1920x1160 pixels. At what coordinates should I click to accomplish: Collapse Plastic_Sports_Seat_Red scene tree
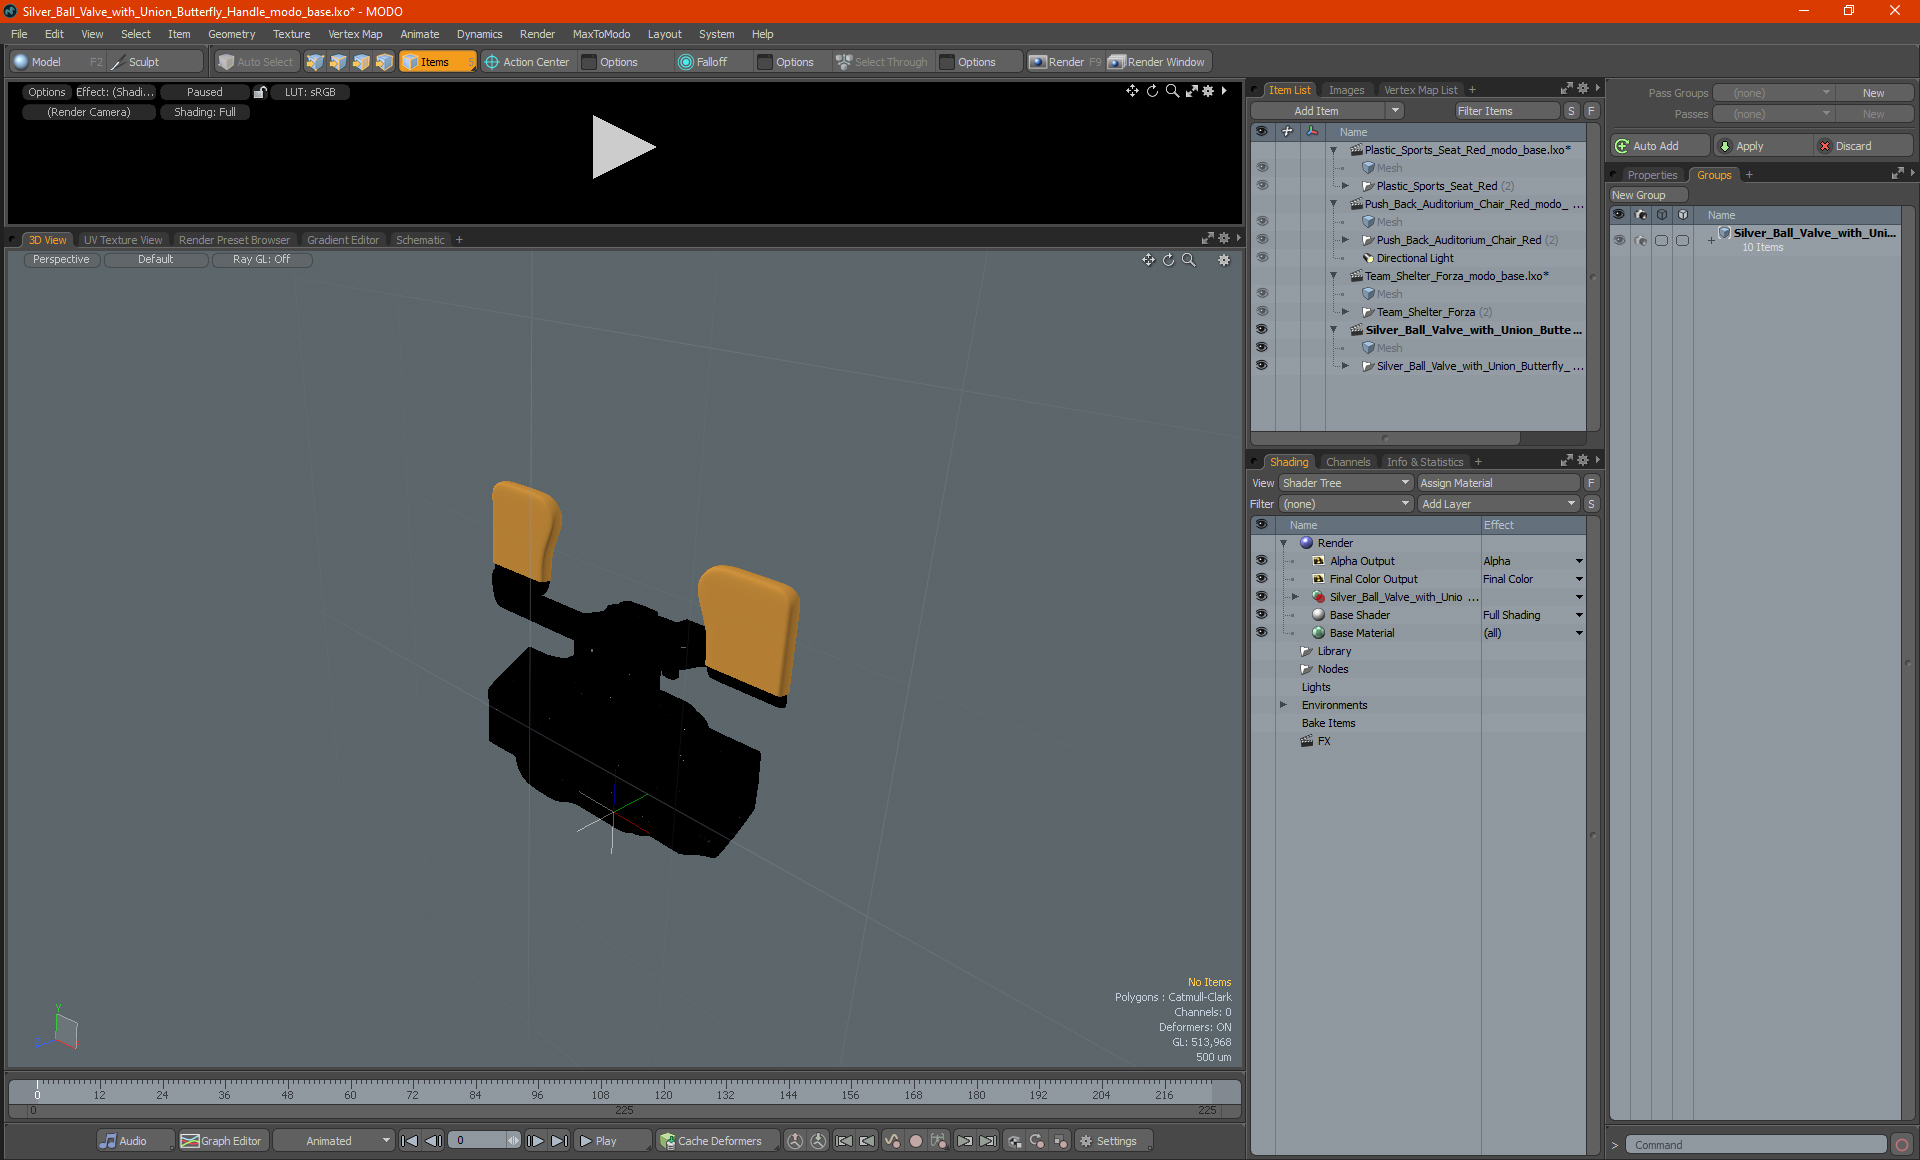point(1333,150)
